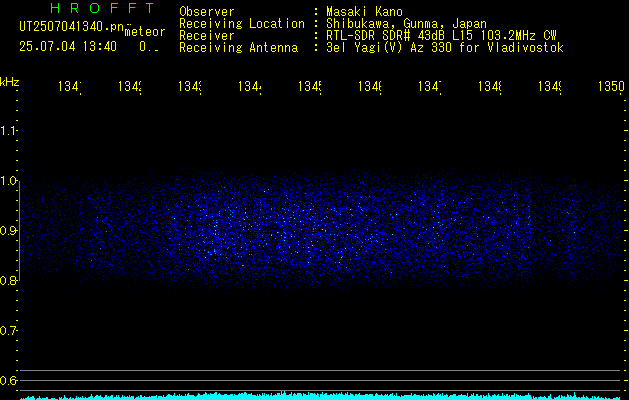The width and height of the screenshot is (629, 400).
Task: Click the 1.0 kHz axis tick label
Action: coord(9,181)
